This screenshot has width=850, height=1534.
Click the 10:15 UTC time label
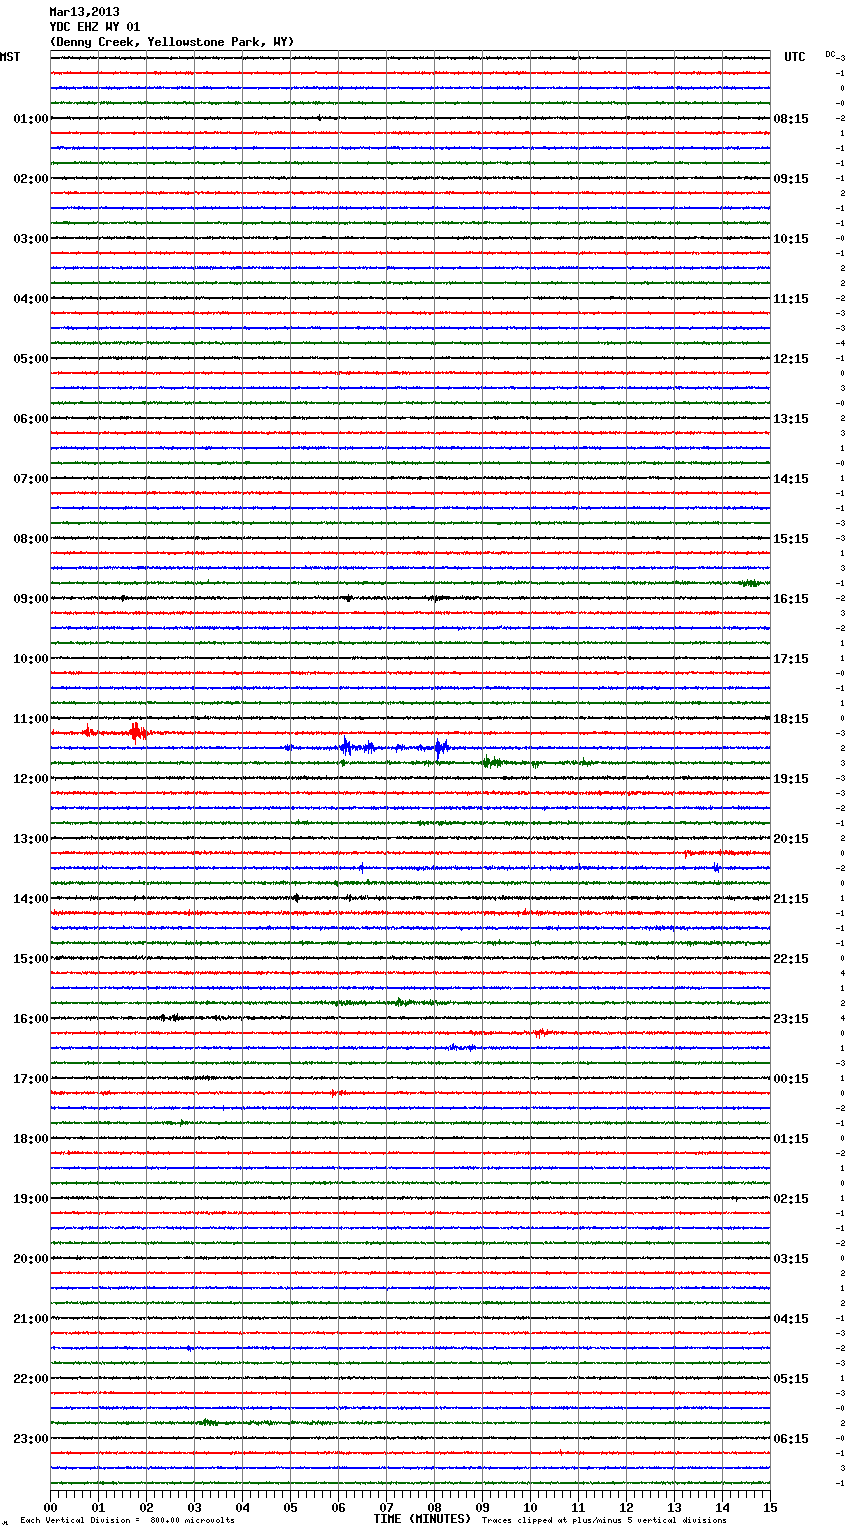click(x=791, y=239)
